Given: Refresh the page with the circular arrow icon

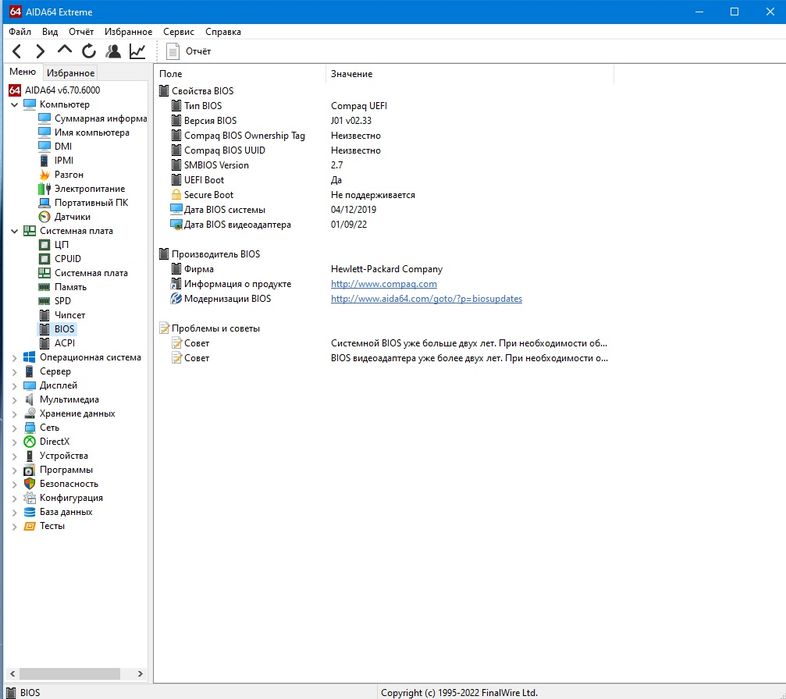Looking at the screenshot, I should point(89,51).
